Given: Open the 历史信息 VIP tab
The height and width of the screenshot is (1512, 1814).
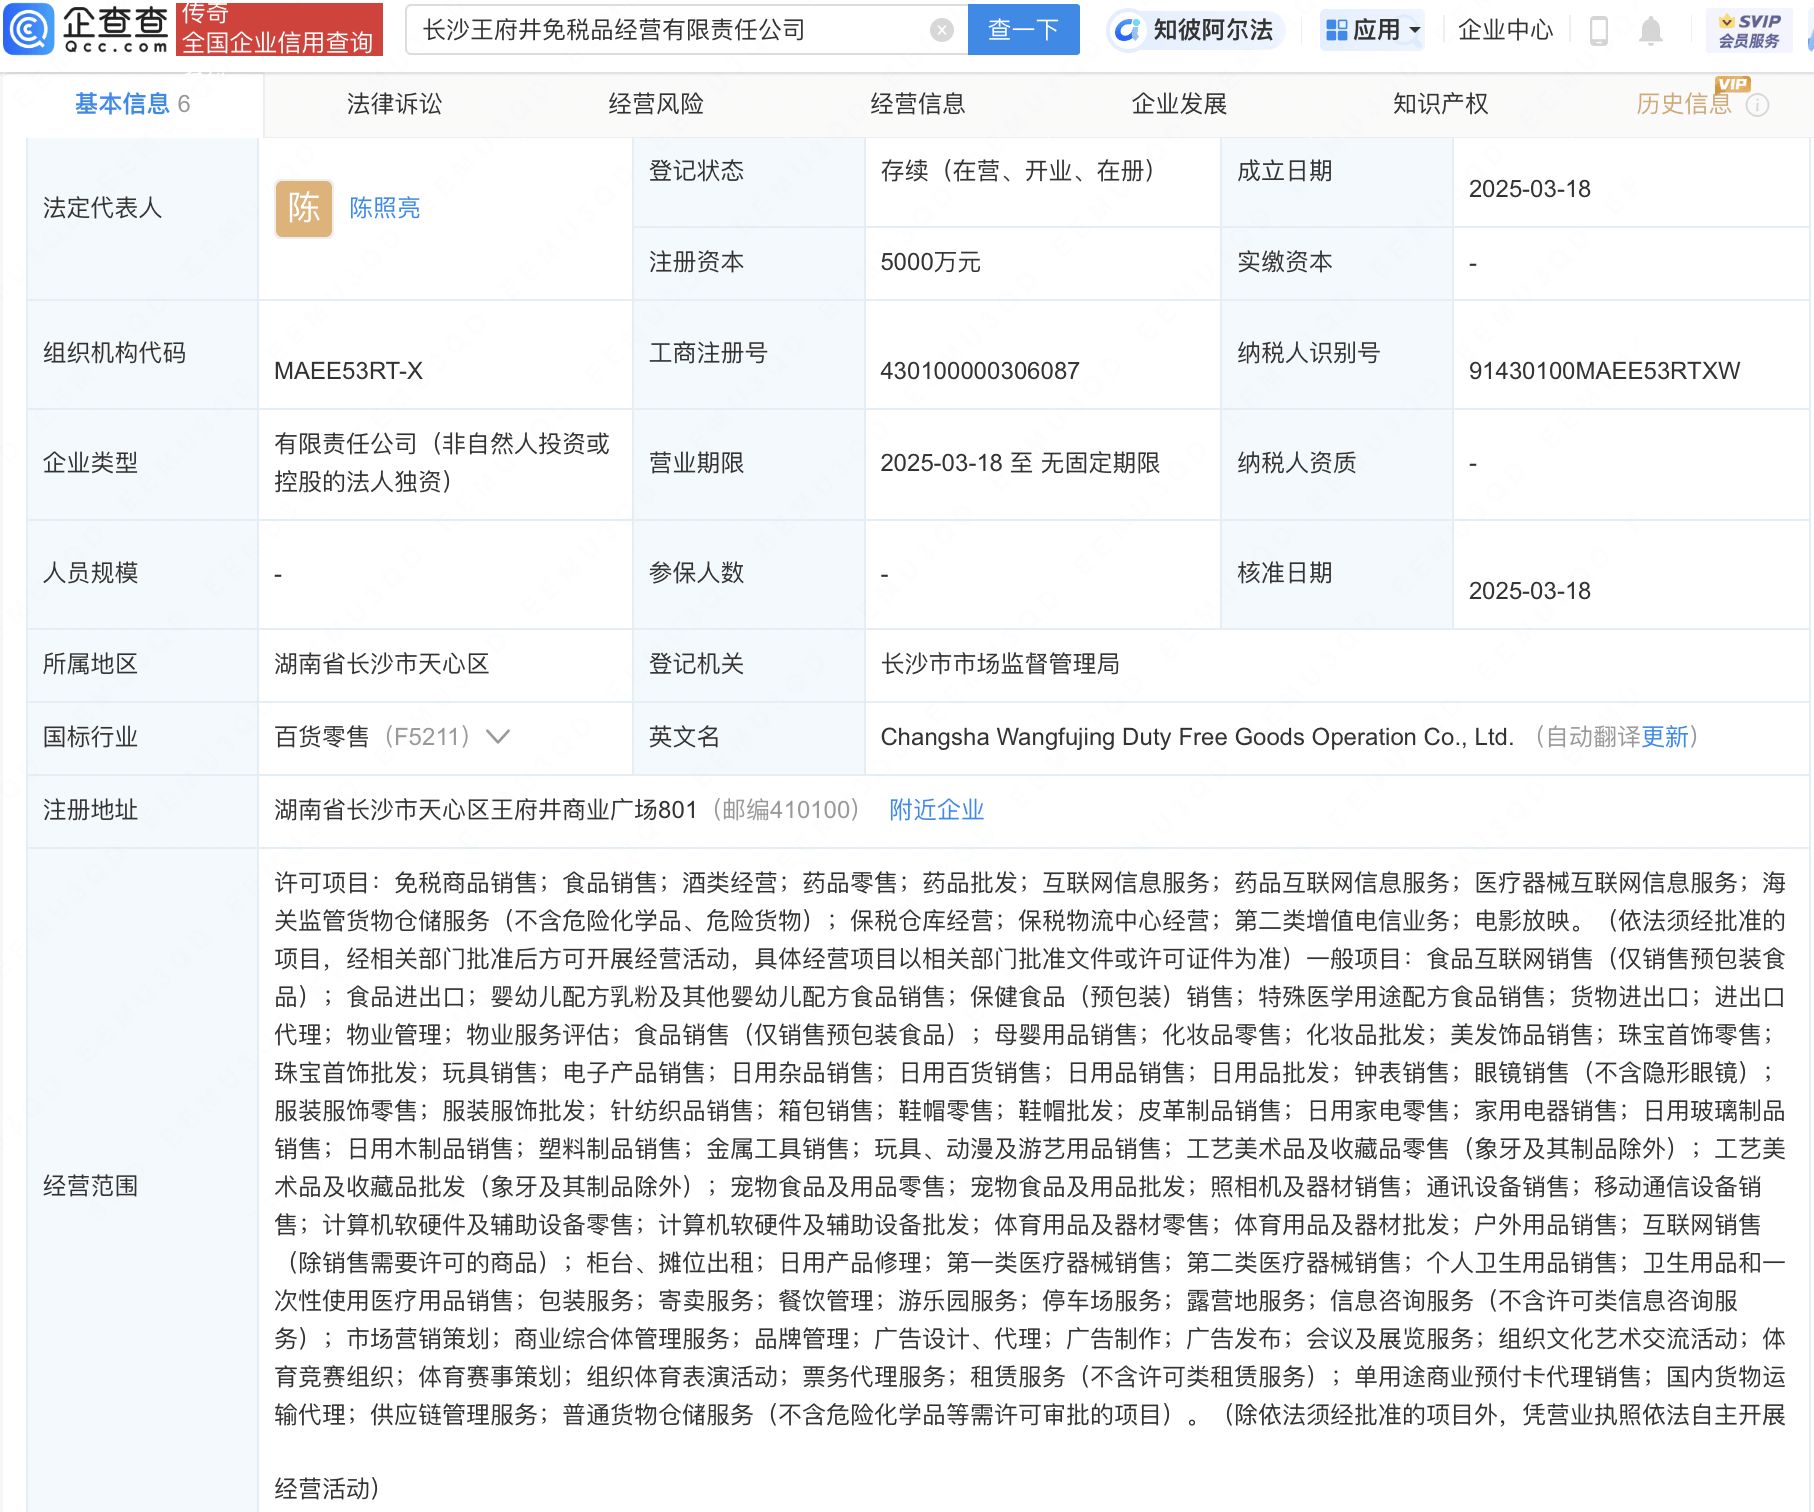Looking at the screenshot, I should pos(1683,104).
